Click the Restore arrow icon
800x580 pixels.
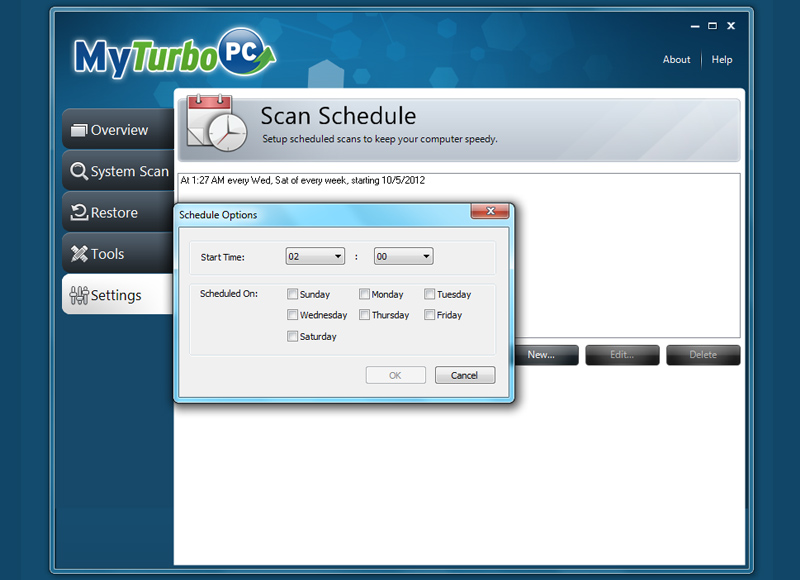coord(78,213)
